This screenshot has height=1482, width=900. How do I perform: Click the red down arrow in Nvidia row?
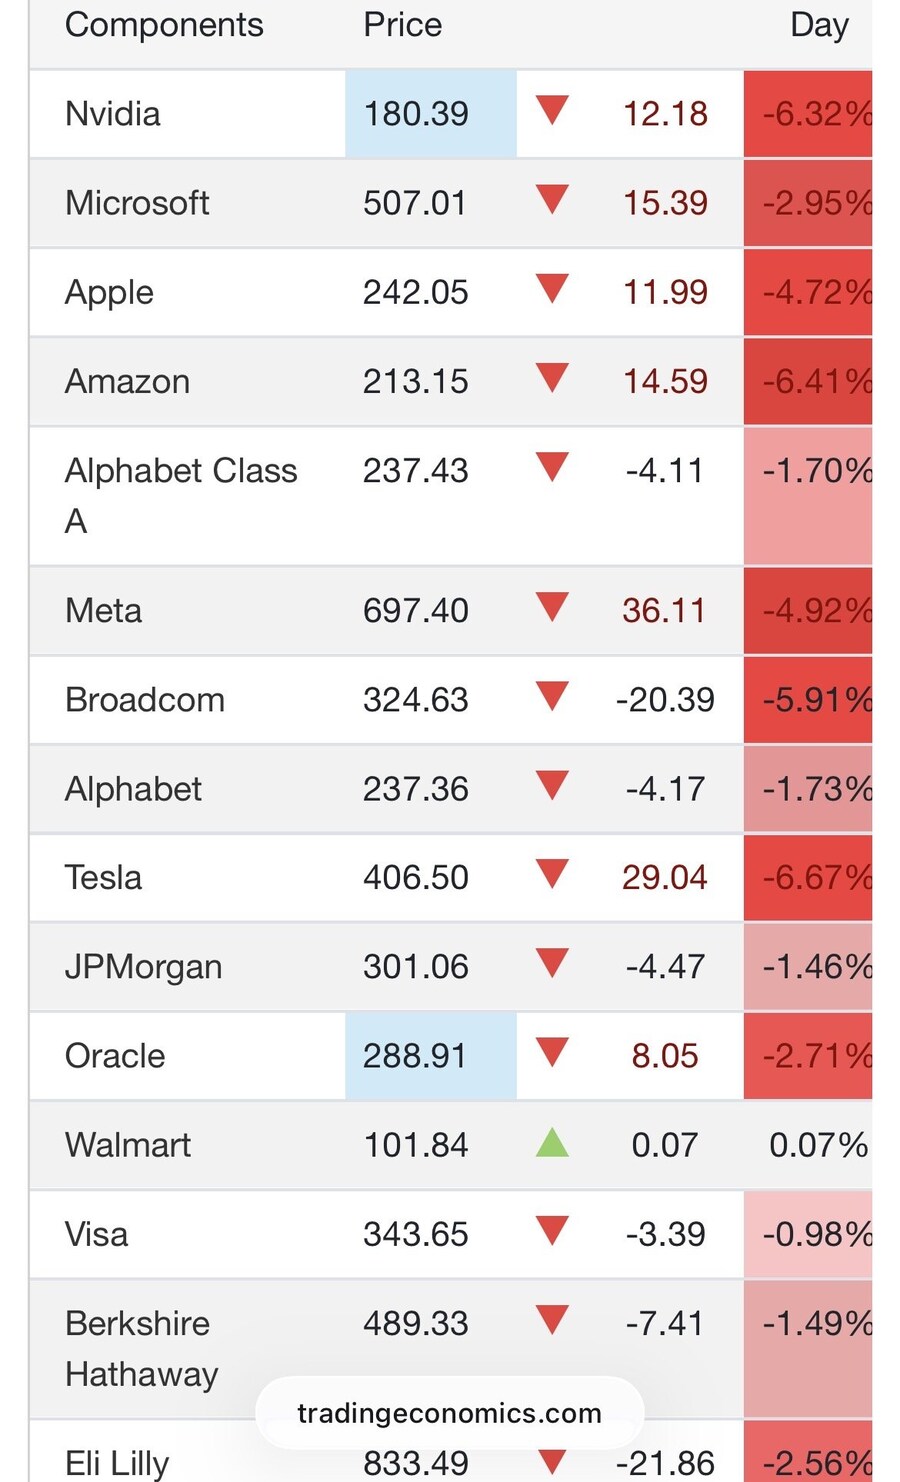point(552,110)
